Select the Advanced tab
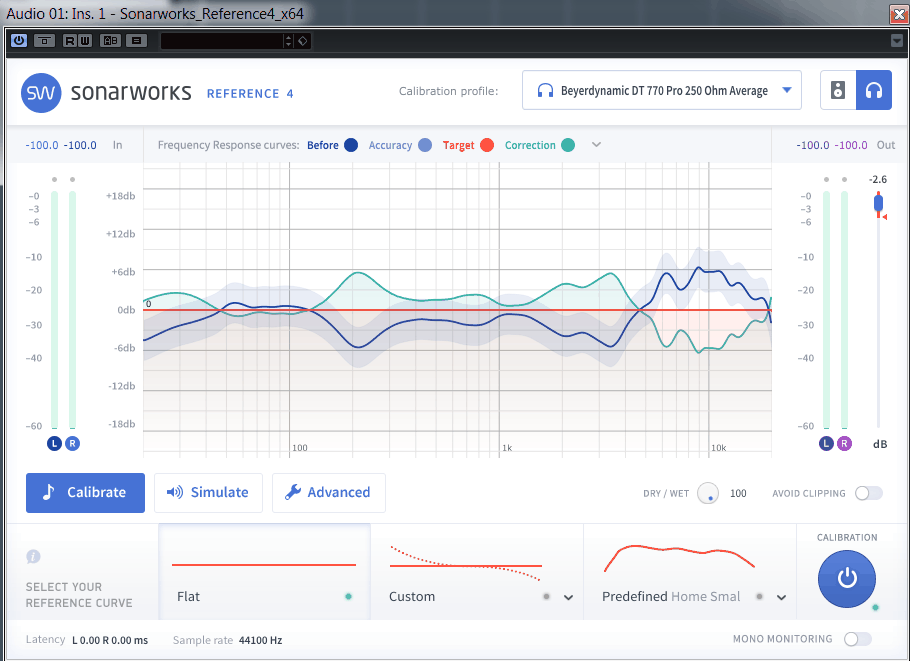 (328, 493)
